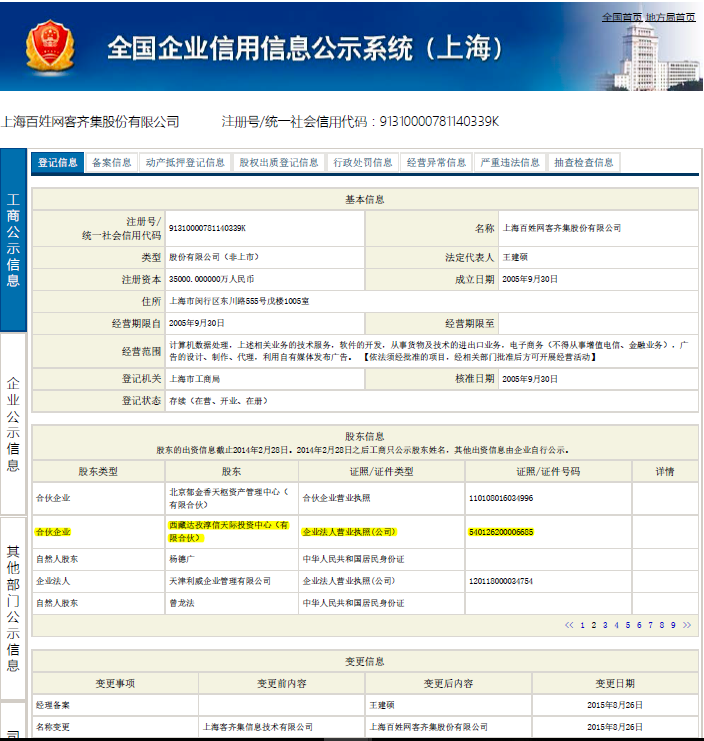Image resolution: width=704 pixels, height=741 pixels.
Task: Click 证照/证件号码 column header
Action: [x=548, y=471]
